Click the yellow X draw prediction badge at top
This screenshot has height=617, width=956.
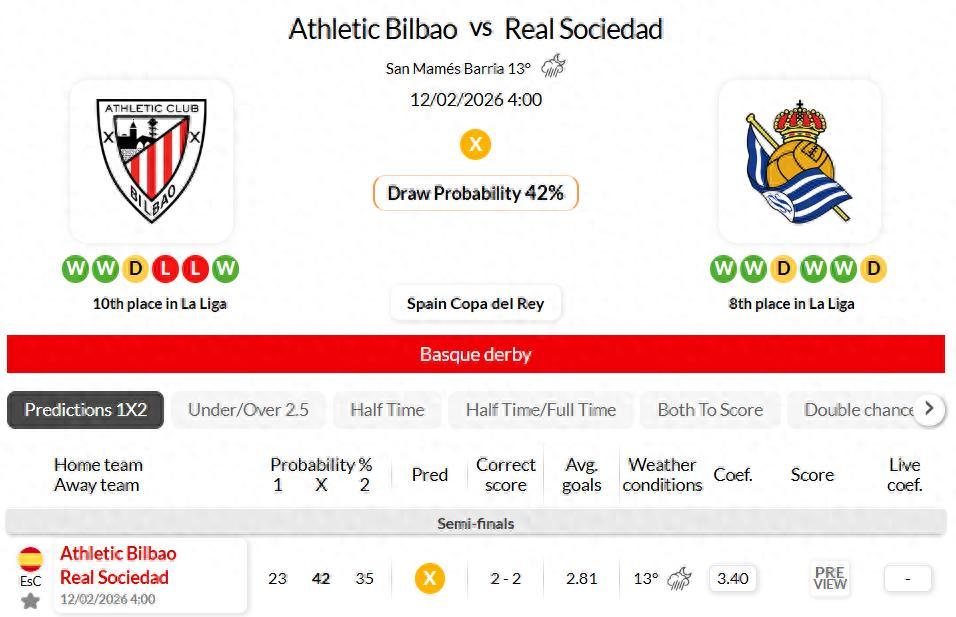(475, 144)
